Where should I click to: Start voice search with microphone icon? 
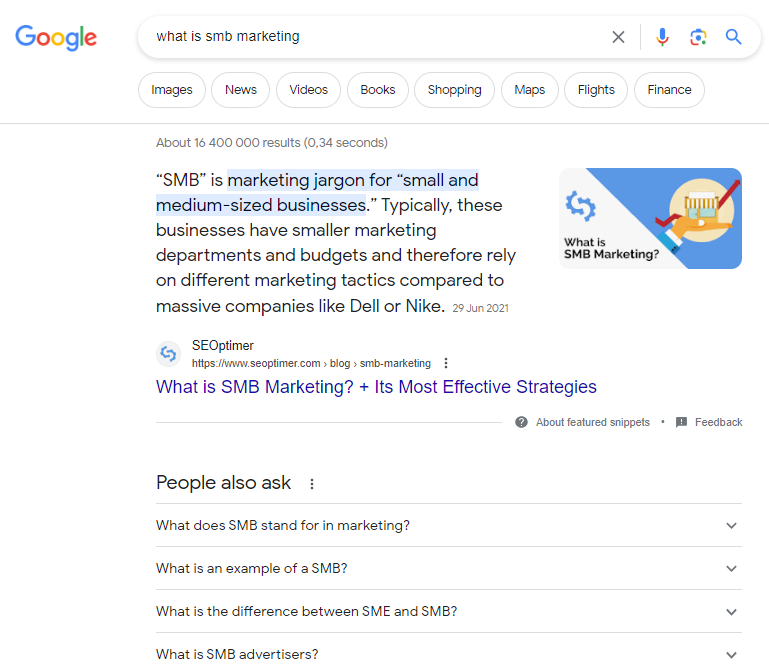(662, 37)
